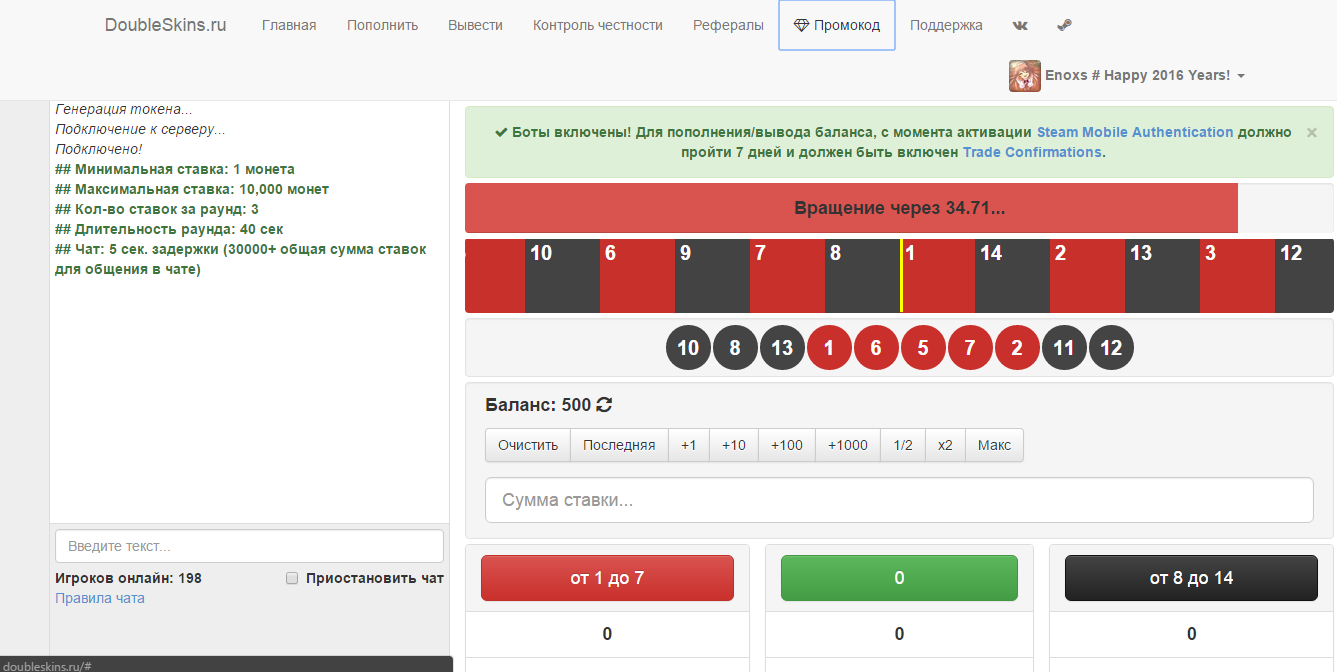Add +100 to the bet amount
Viewport: 1337px width, 672px height.
click(x=787, y=445)
